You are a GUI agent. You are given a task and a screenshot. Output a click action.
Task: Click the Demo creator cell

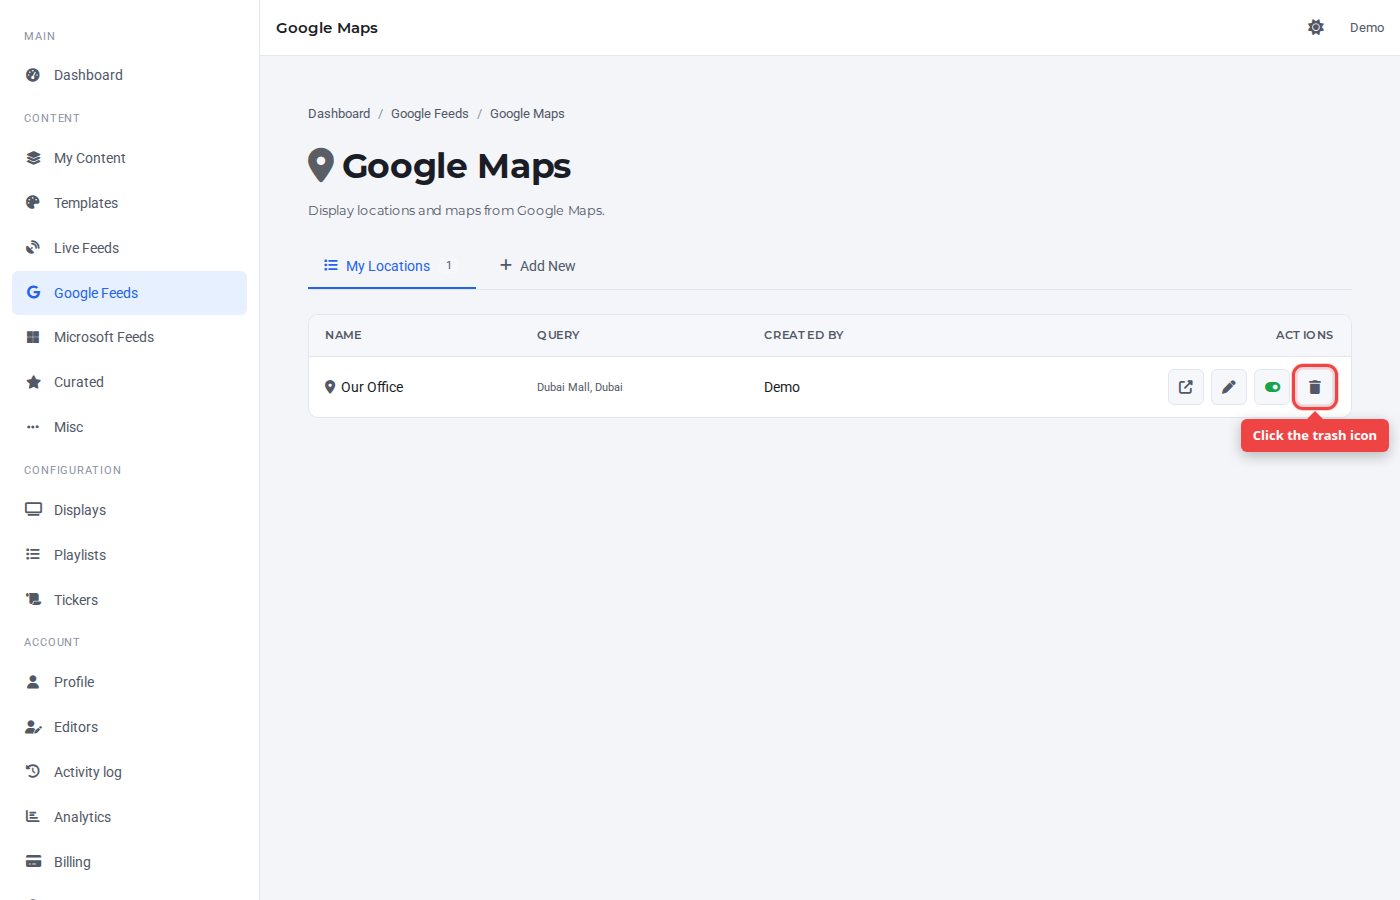tap(782, 387)
